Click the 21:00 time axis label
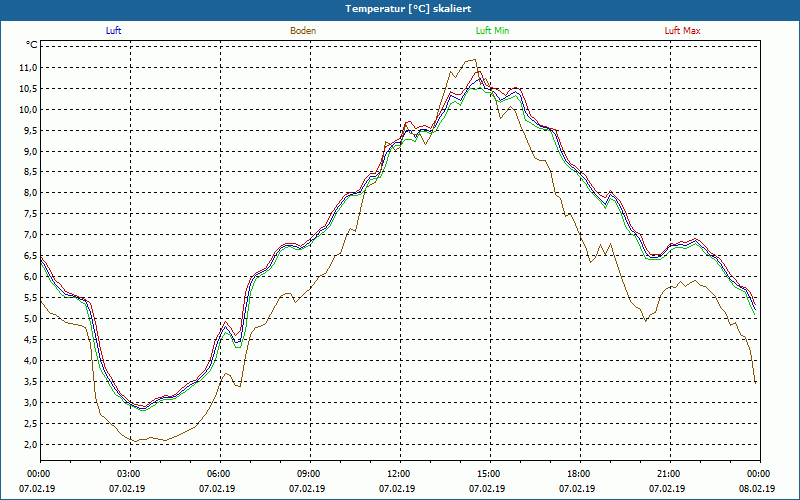 tap(669, 474)
